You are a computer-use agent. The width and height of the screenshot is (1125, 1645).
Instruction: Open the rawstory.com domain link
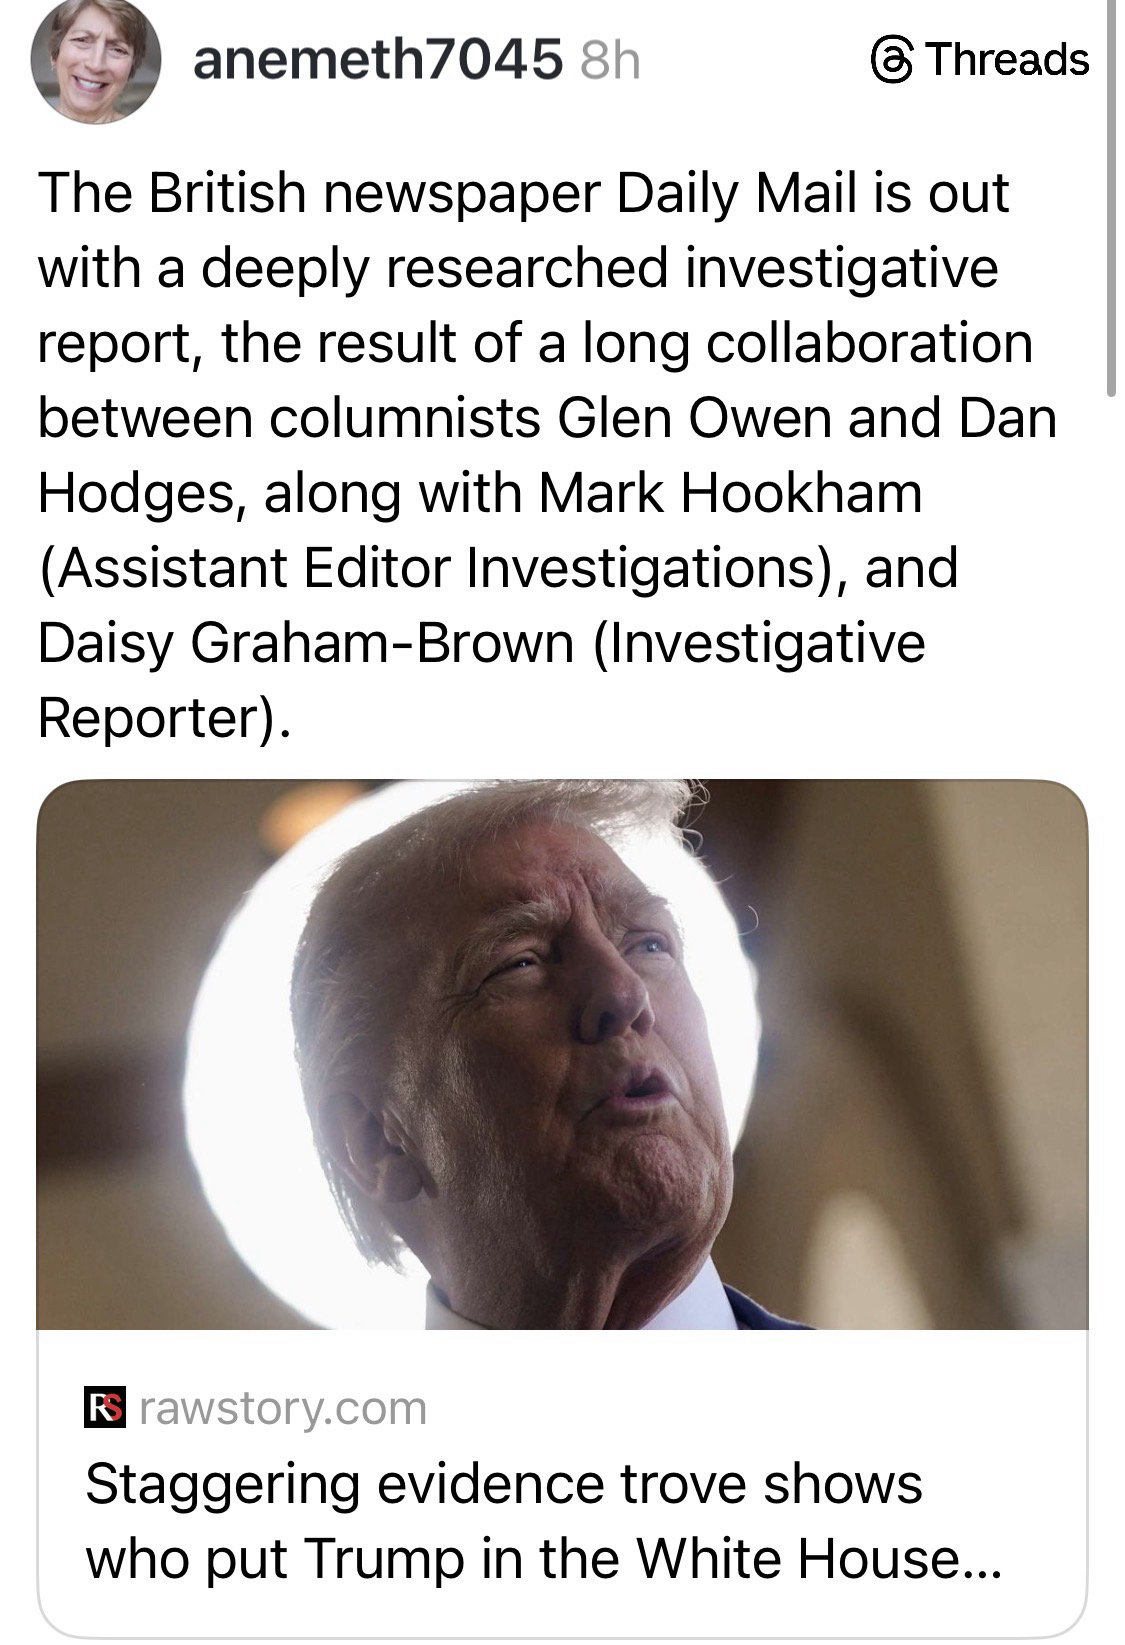[284, 1408]
